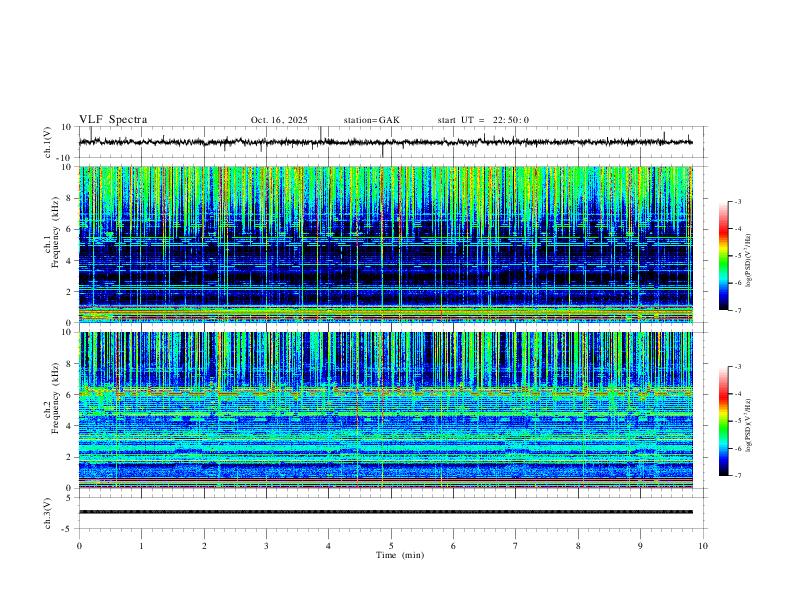Click the ch.2 'Frequency (kHz)' axis label
Viewport: 792px width, 612px height.
coord(55,398)
